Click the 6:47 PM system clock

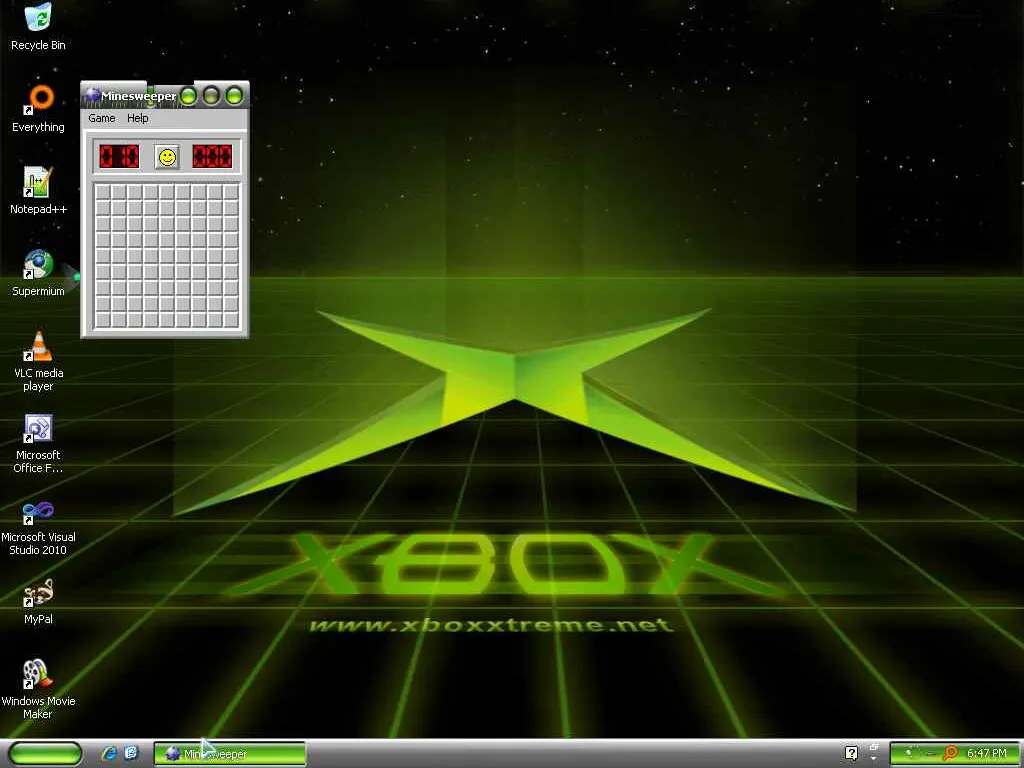pos(987,753)
